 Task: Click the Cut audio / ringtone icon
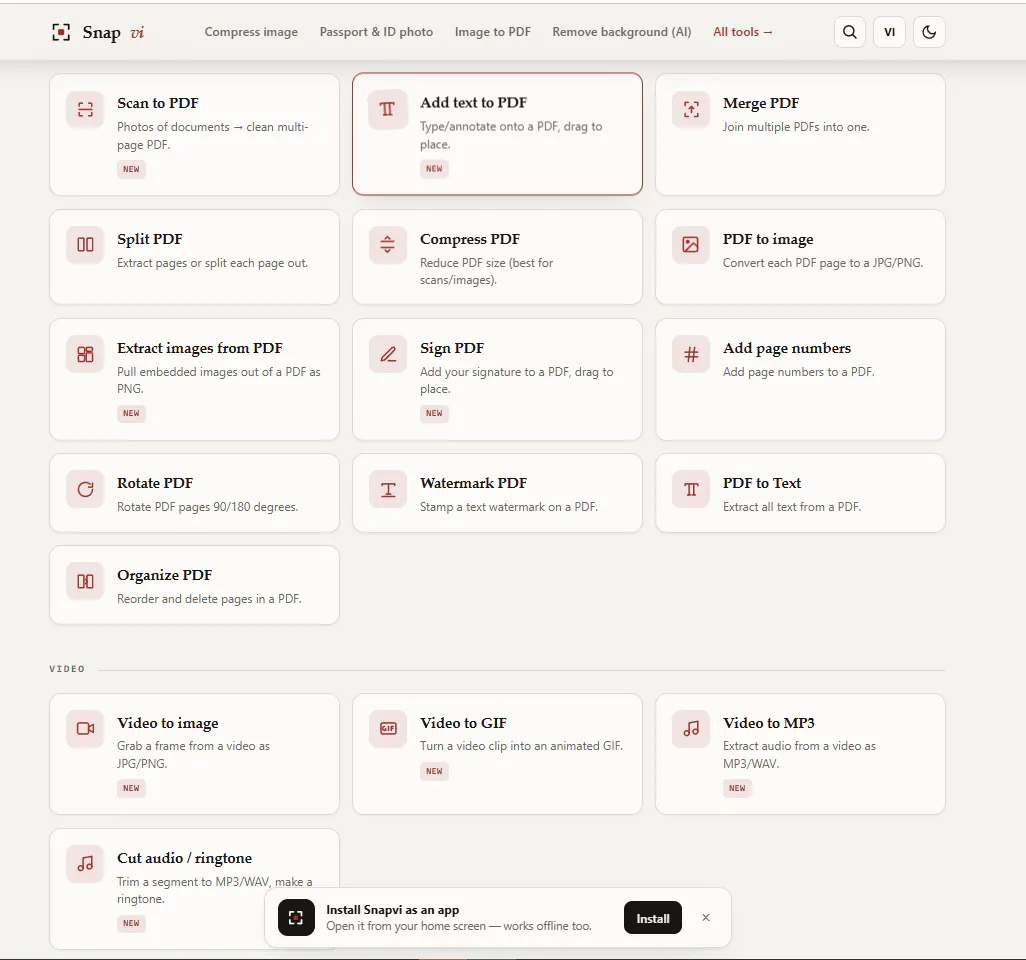click(x=85, y=864)
